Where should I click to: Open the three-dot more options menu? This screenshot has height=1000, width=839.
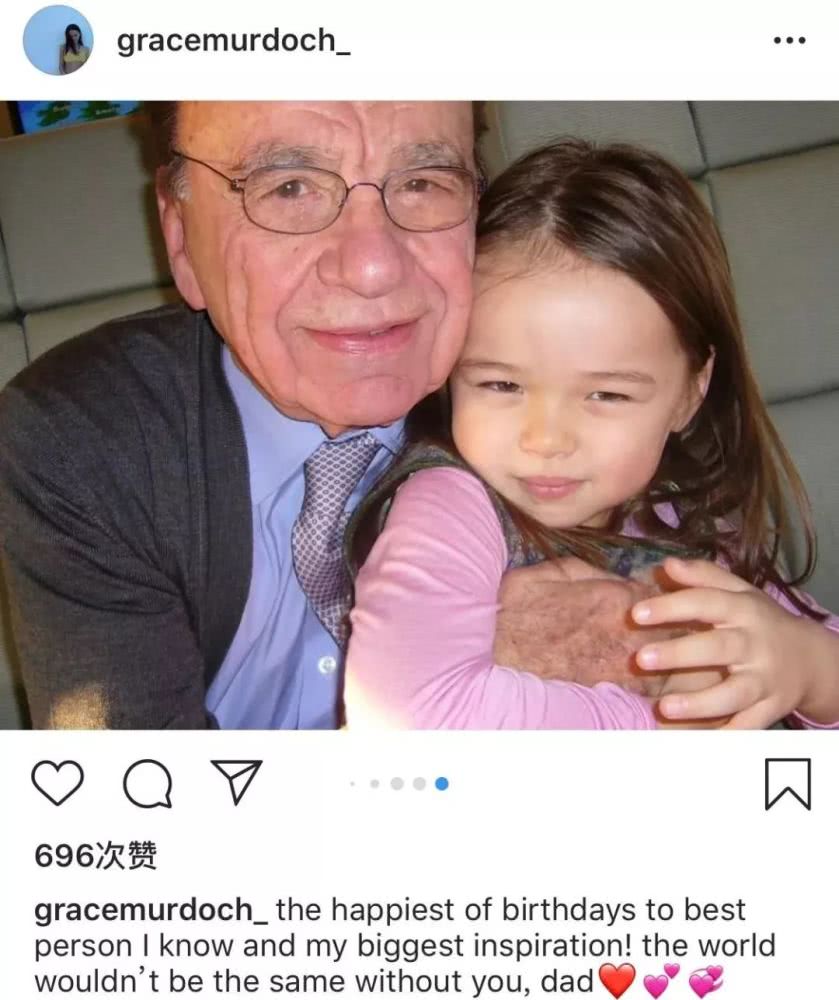pos(789,40)
